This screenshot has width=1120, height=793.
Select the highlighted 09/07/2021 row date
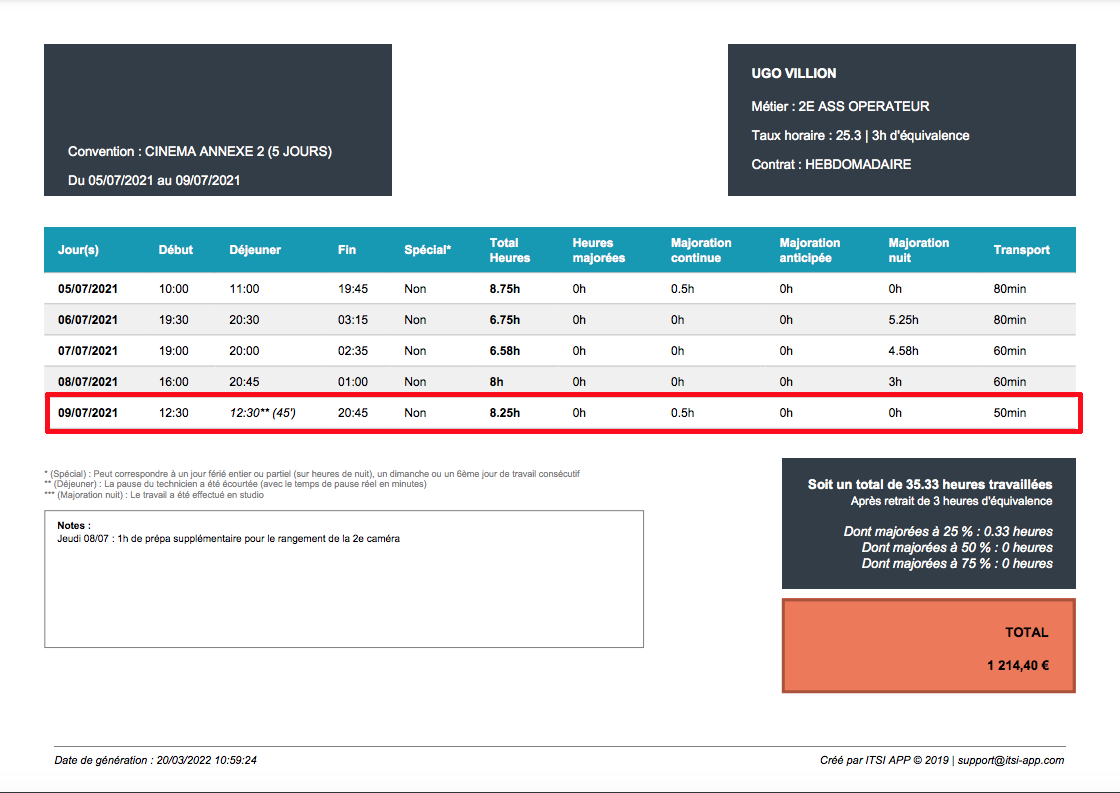point(87,413)
